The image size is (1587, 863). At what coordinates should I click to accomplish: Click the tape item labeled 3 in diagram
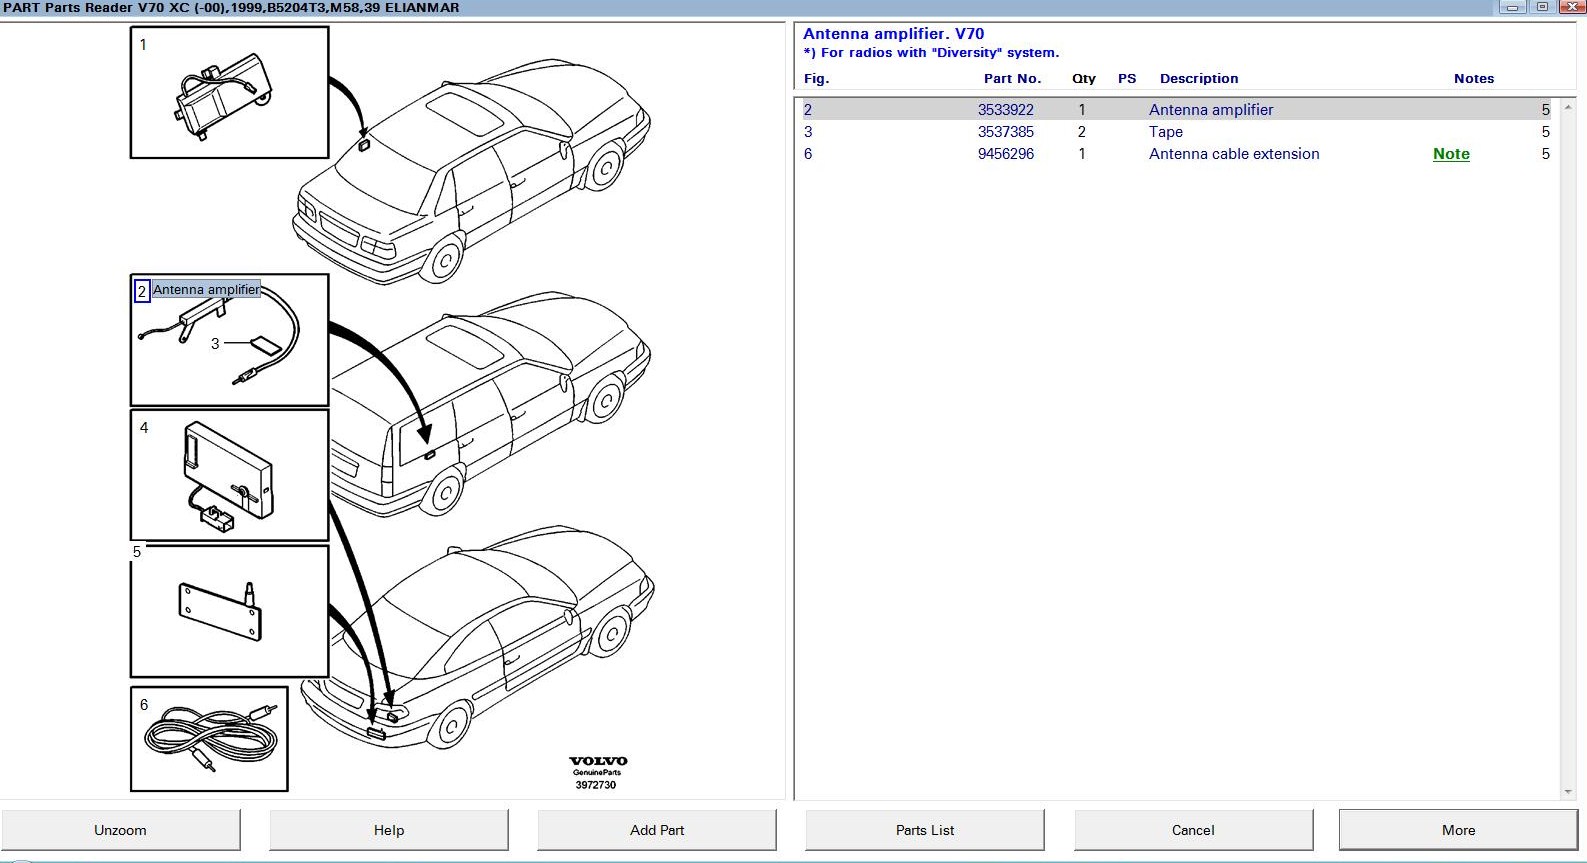point(265,345)
